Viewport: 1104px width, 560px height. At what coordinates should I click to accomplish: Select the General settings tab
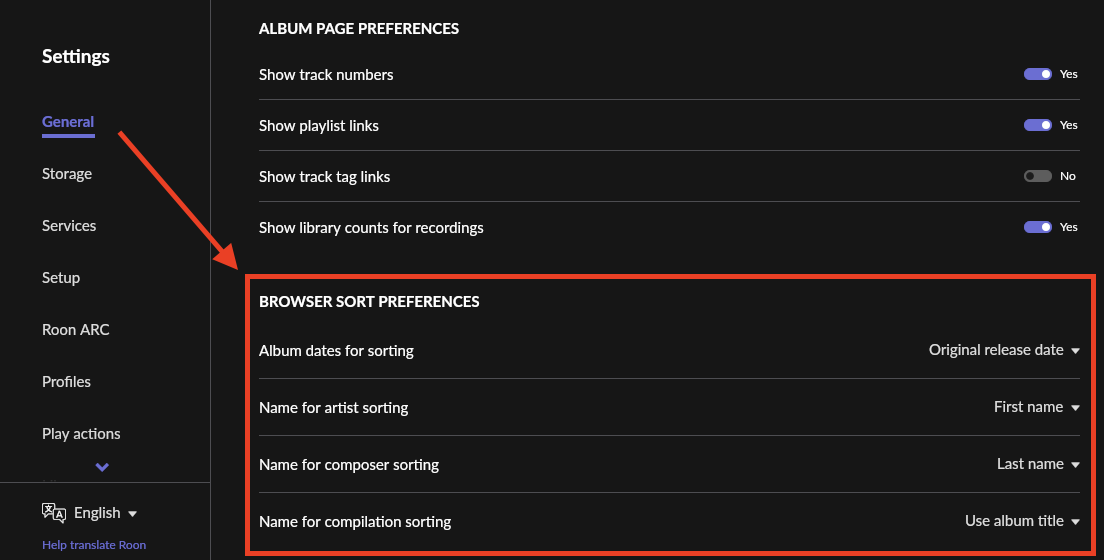pos(68,122)
